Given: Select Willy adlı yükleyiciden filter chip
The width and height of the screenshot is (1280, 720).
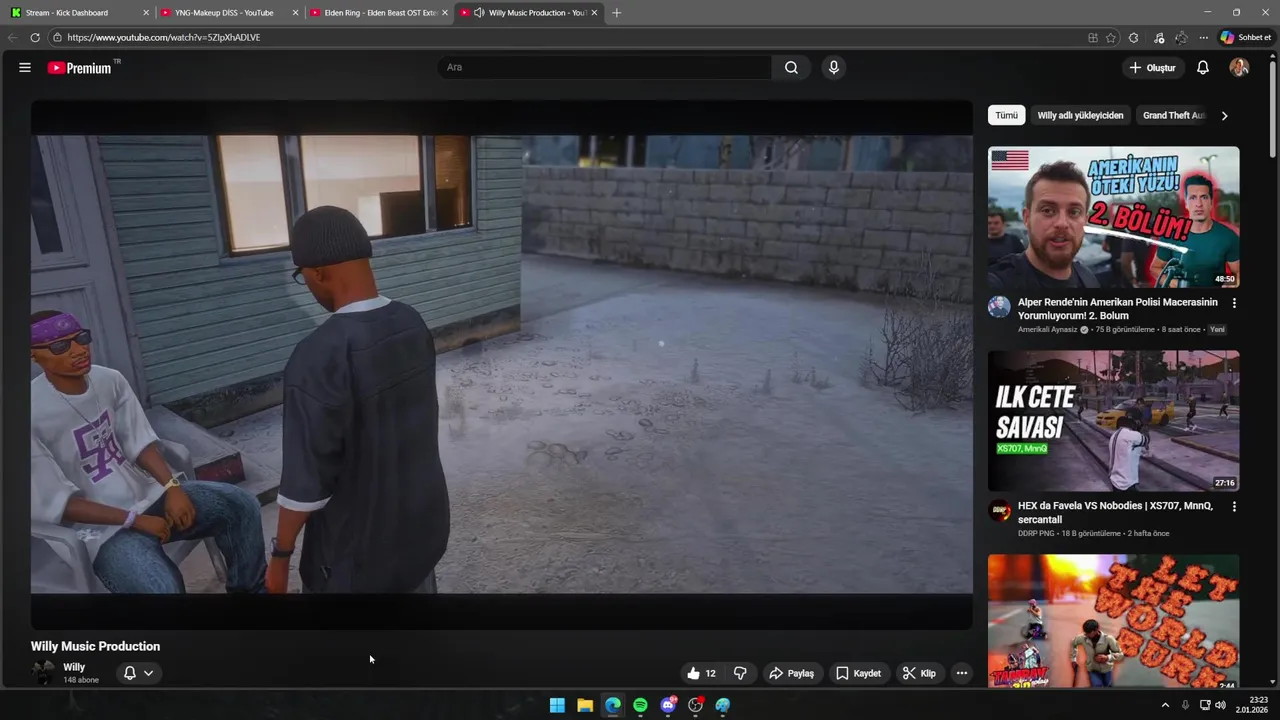Looking at the screenshot, I should click(1080, 115).
